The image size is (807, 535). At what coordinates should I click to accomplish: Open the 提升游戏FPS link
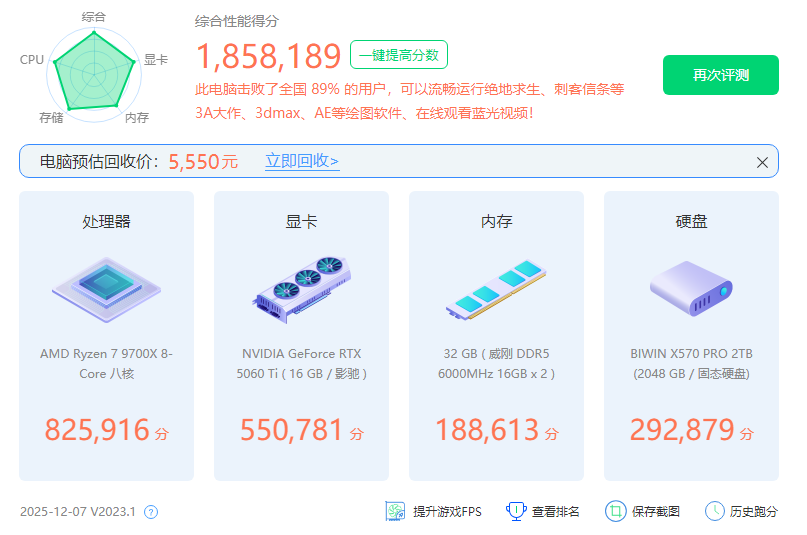447,511
